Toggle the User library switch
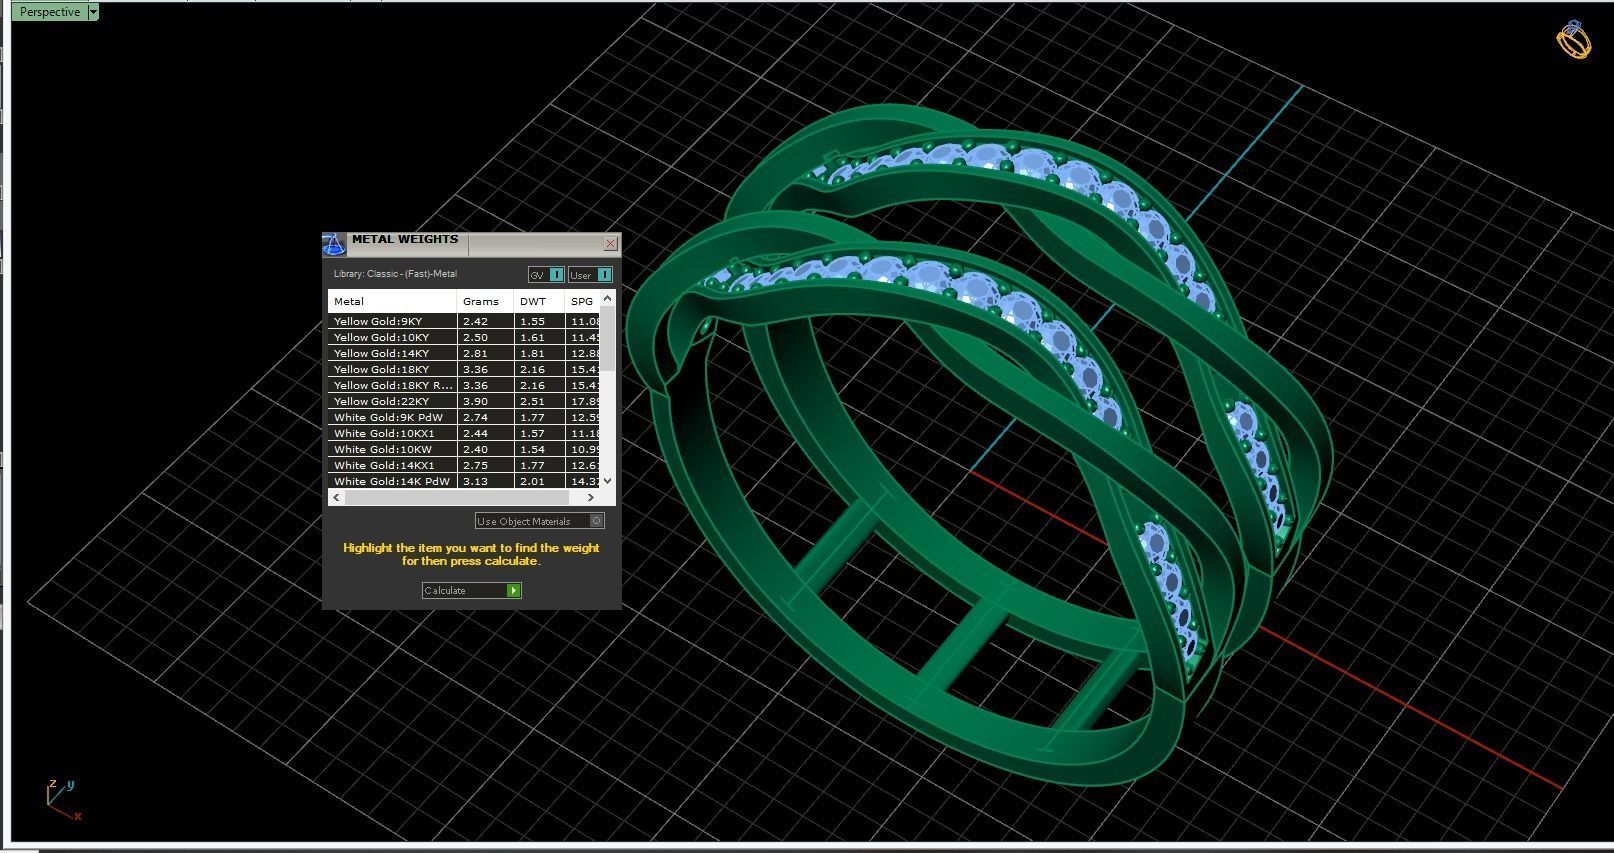 (x=590, y=275)
